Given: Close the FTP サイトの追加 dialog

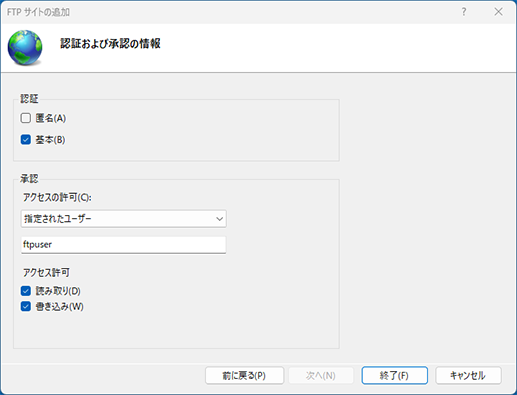Looking at the screenshot, I should pos(498,12).
